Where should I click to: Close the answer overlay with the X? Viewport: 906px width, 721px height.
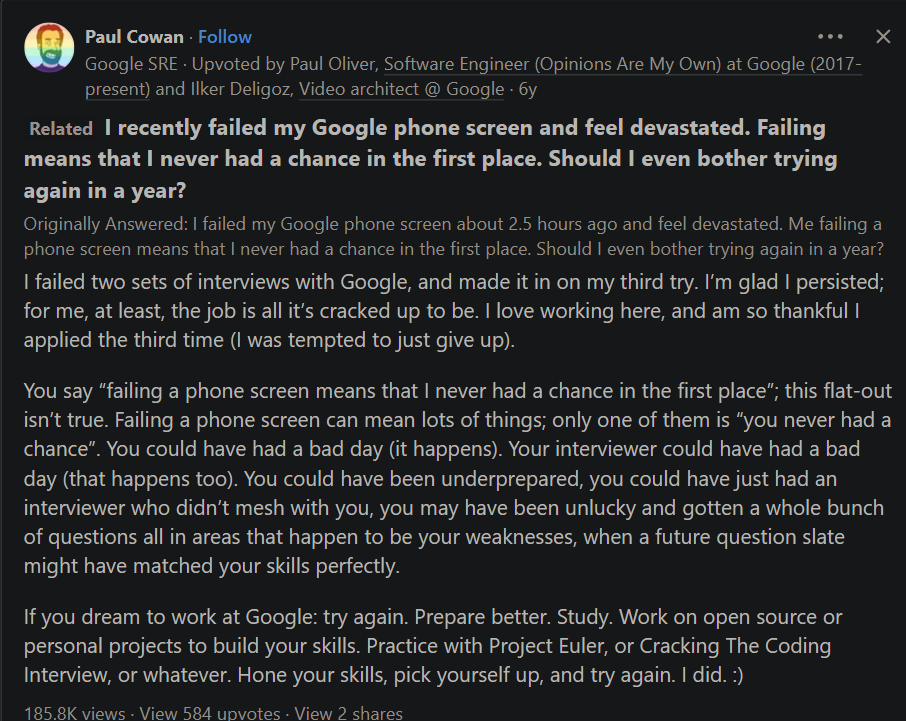click(x=883, y=36)
